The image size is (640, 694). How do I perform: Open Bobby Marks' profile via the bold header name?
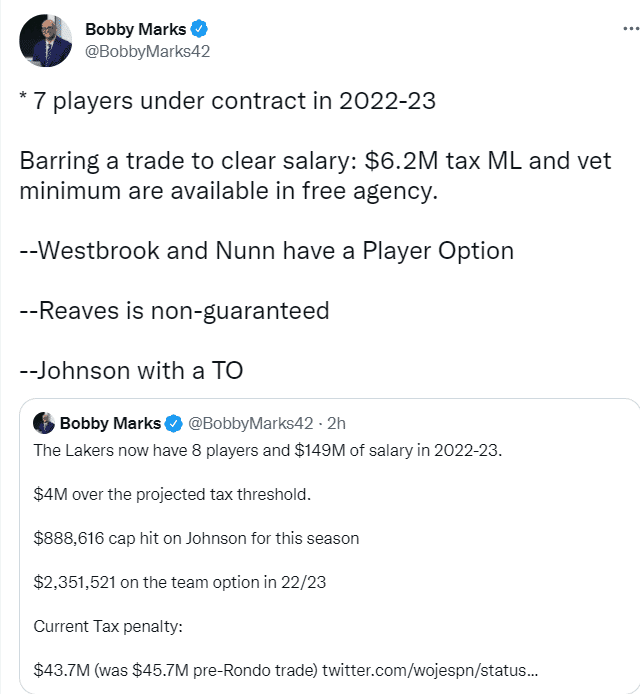(135, 30)
